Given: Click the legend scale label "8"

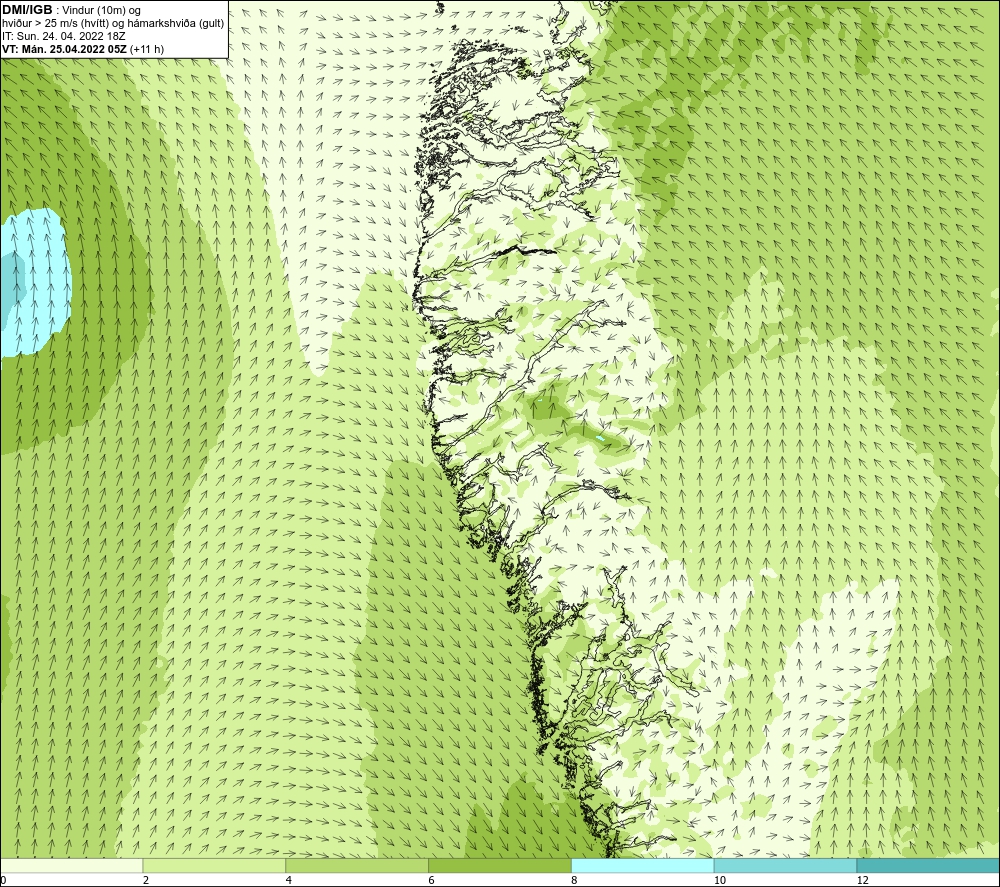Looking at the screenshot, I should pos(575,880).
